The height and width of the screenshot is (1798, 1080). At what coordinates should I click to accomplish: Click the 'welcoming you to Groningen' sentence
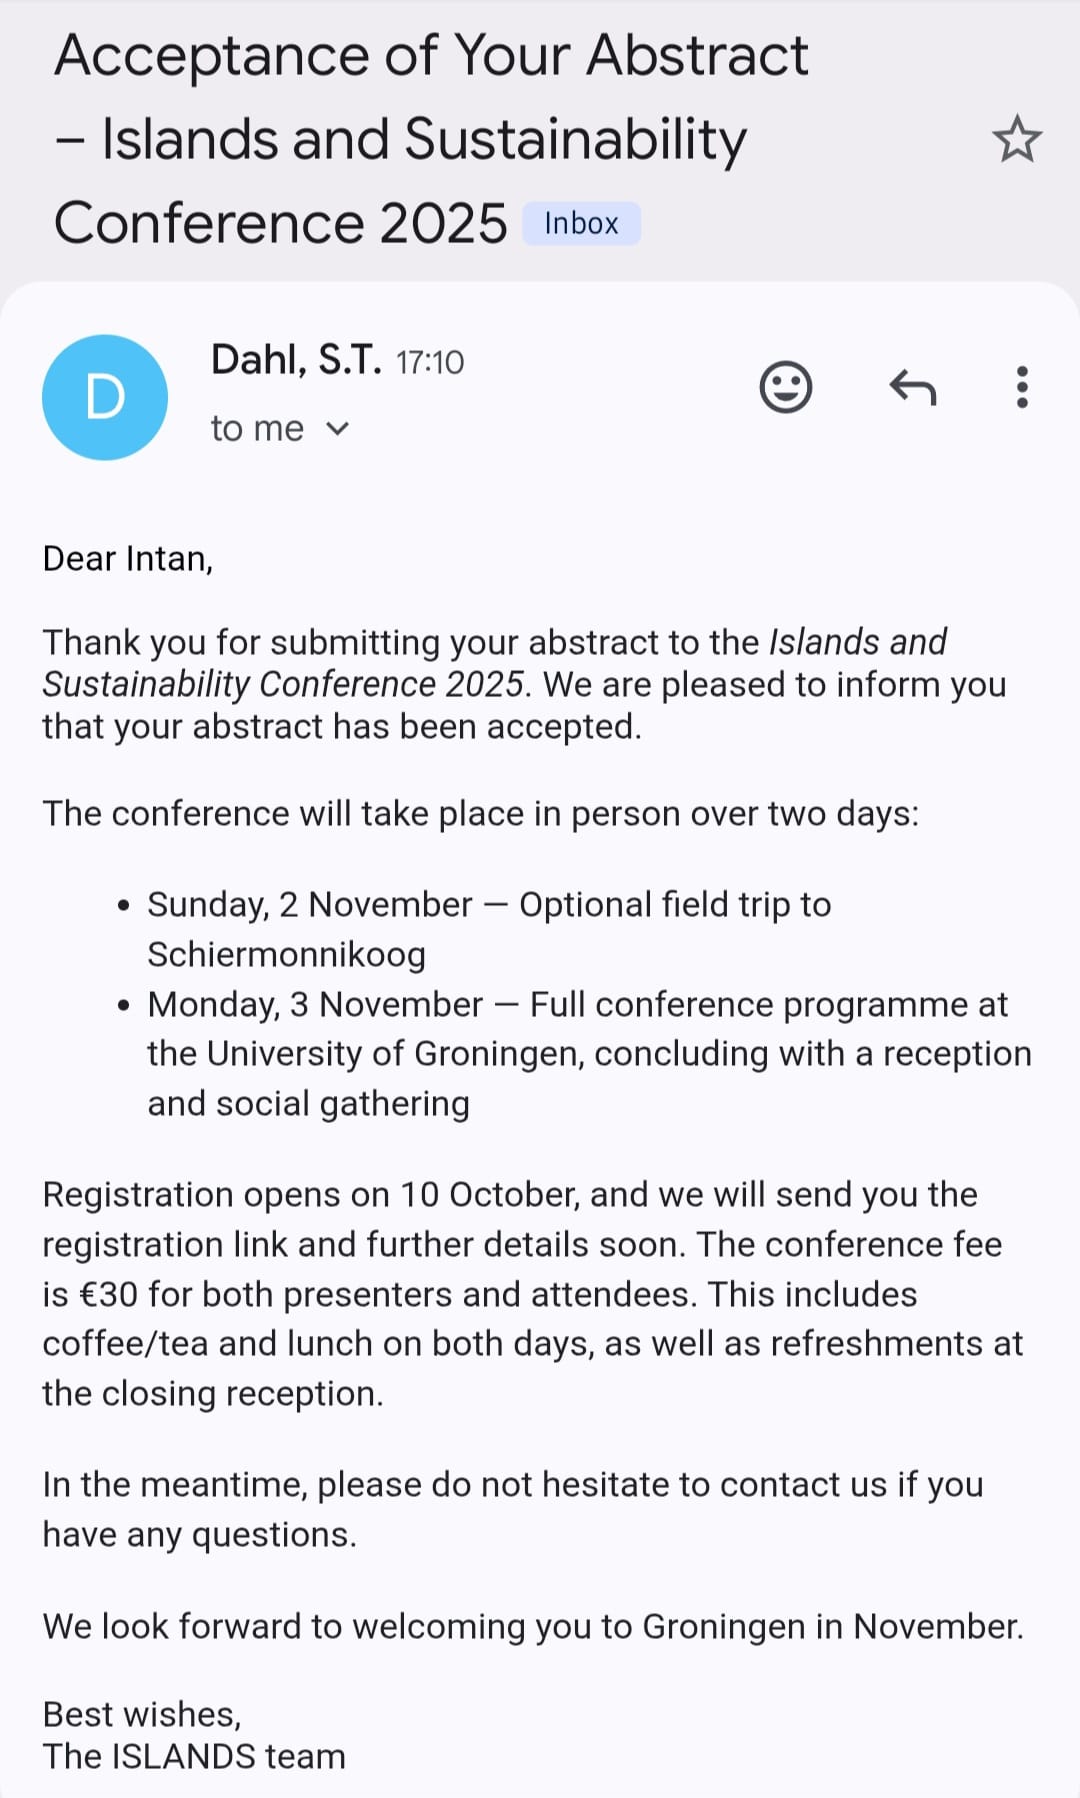point(533,1627)
